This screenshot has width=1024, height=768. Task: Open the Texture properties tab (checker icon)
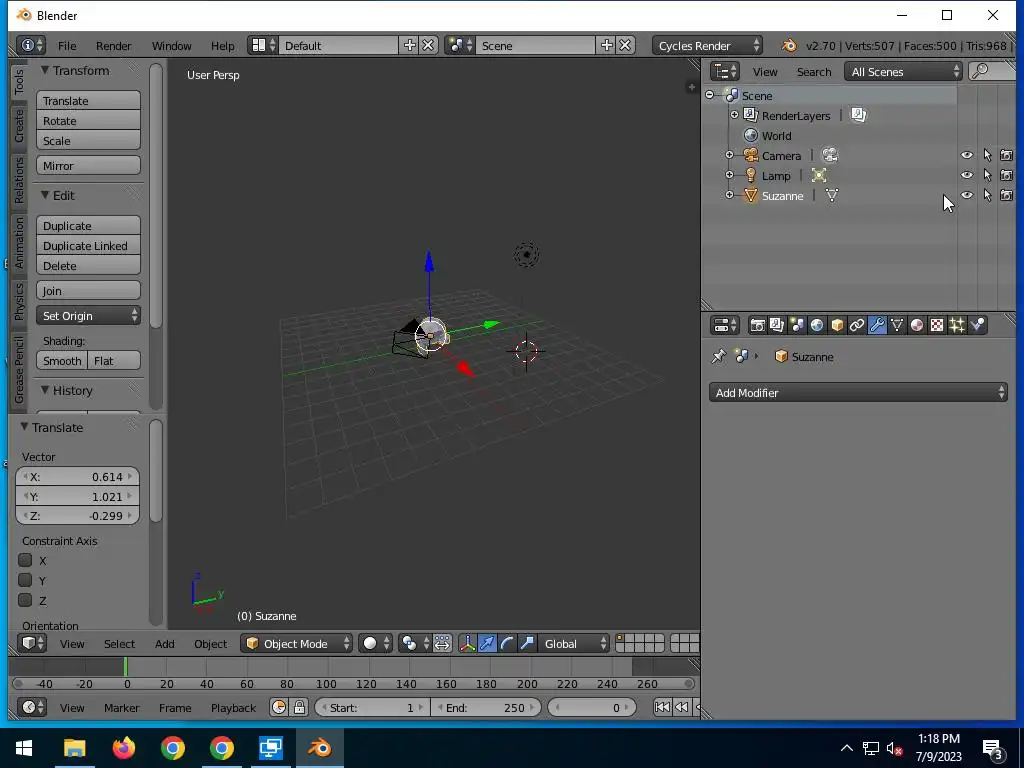click(x=937, y=325)
